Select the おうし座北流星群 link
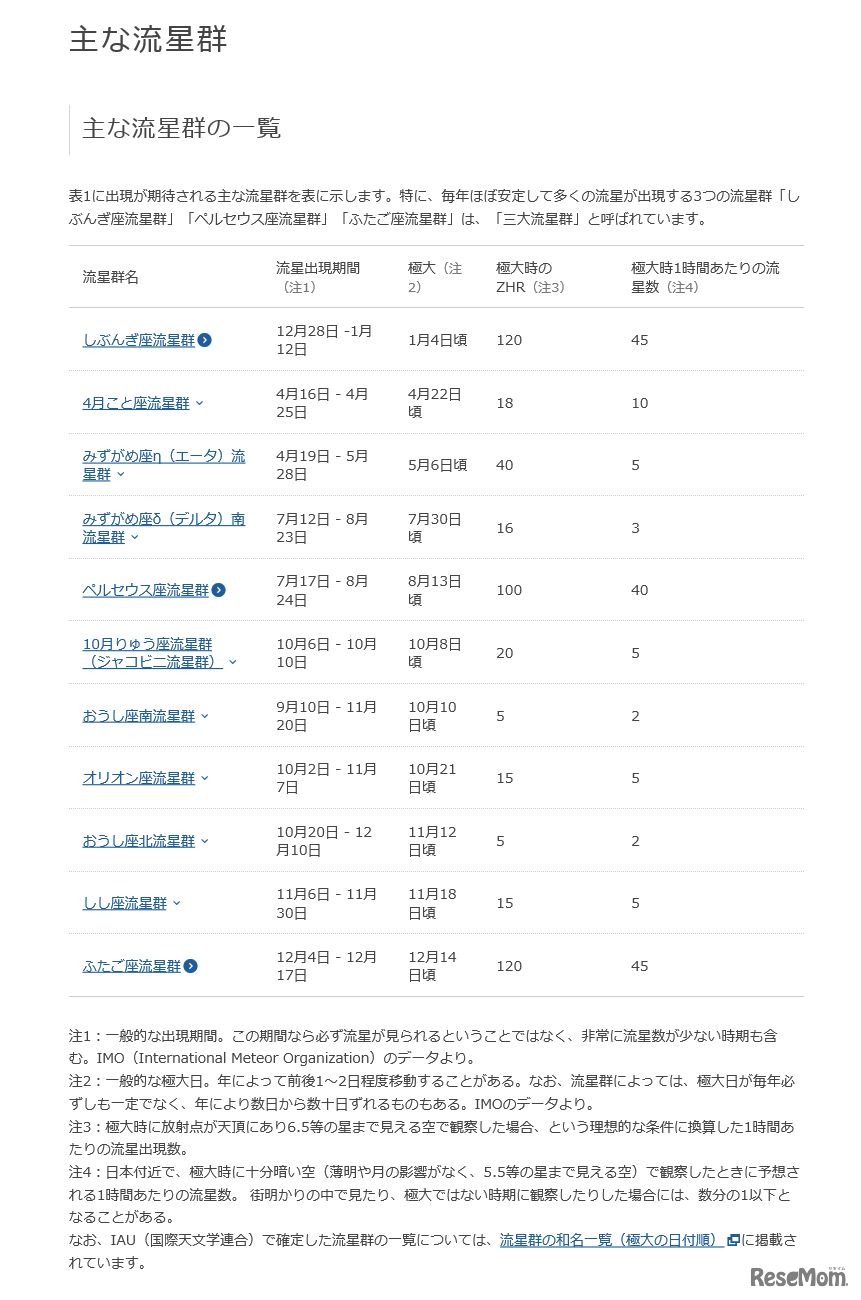Image resolution: width=861 pixels, height=1300 pixels. pos(137,841)
